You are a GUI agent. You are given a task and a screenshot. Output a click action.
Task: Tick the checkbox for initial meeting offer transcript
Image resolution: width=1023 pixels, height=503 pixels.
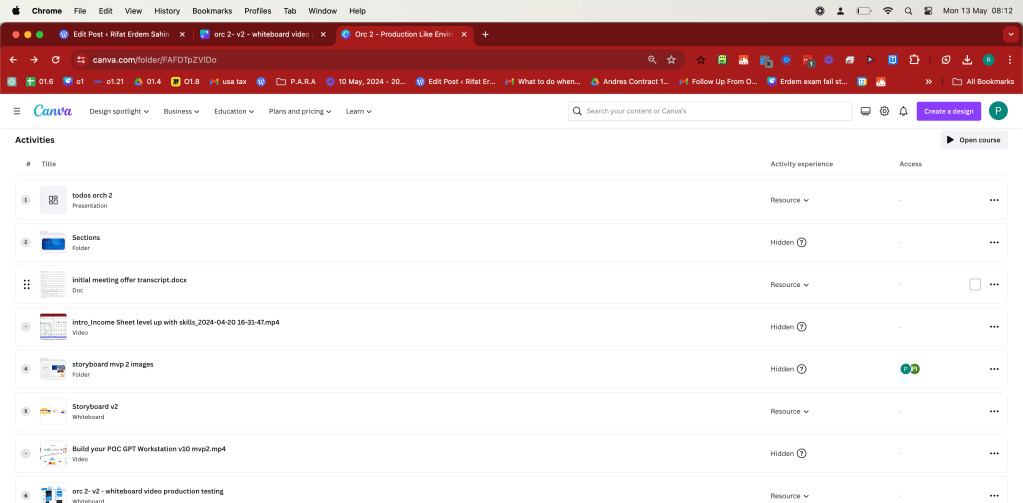tap(975, 284)
